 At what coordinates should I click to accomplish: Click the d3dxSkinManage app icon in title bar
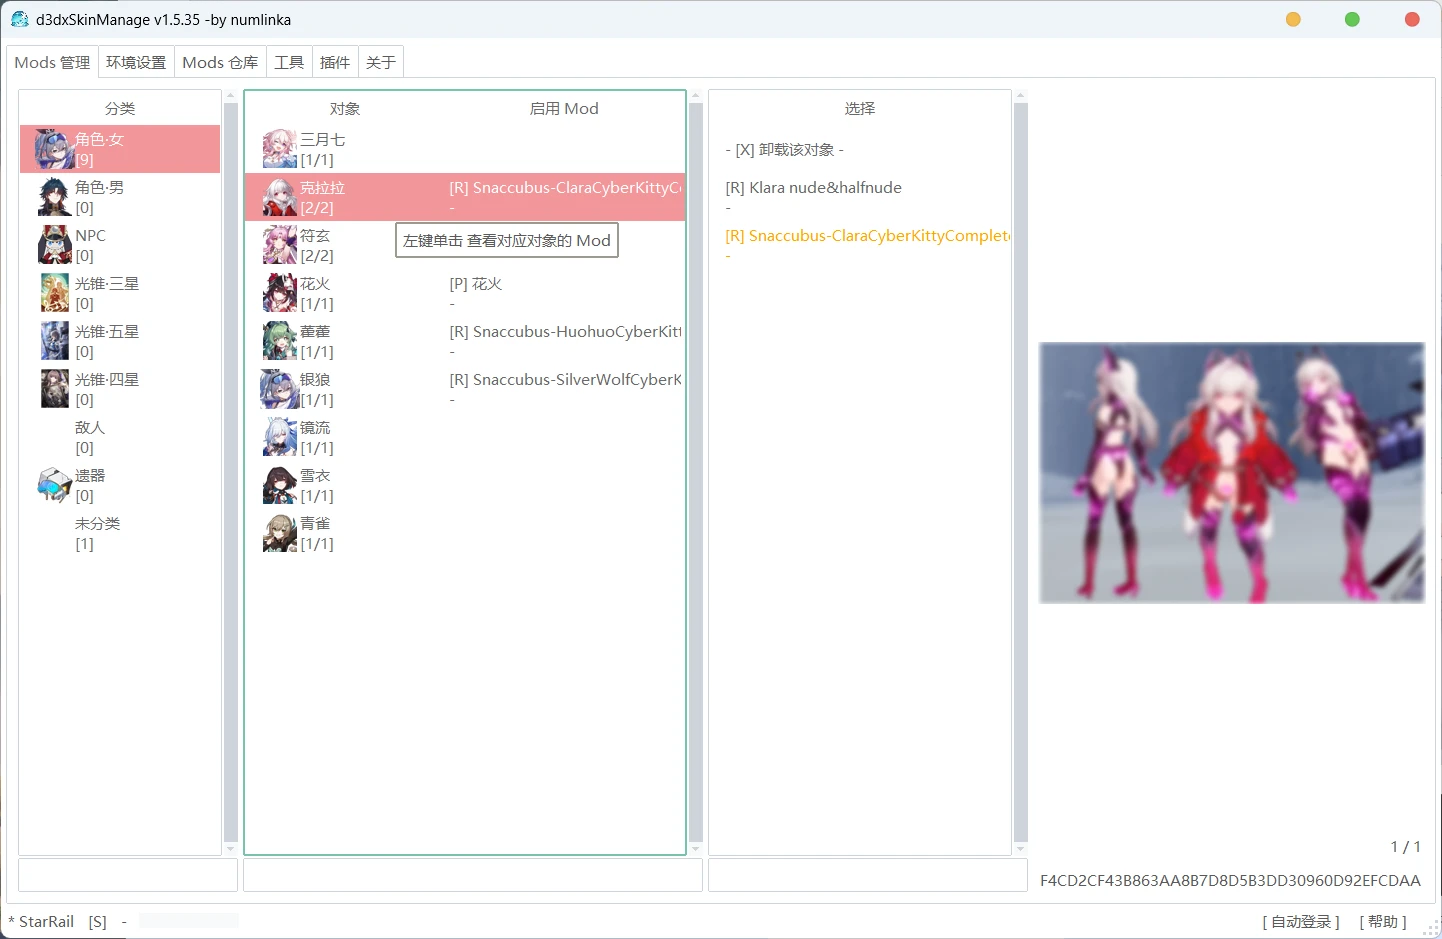(19, 19)
